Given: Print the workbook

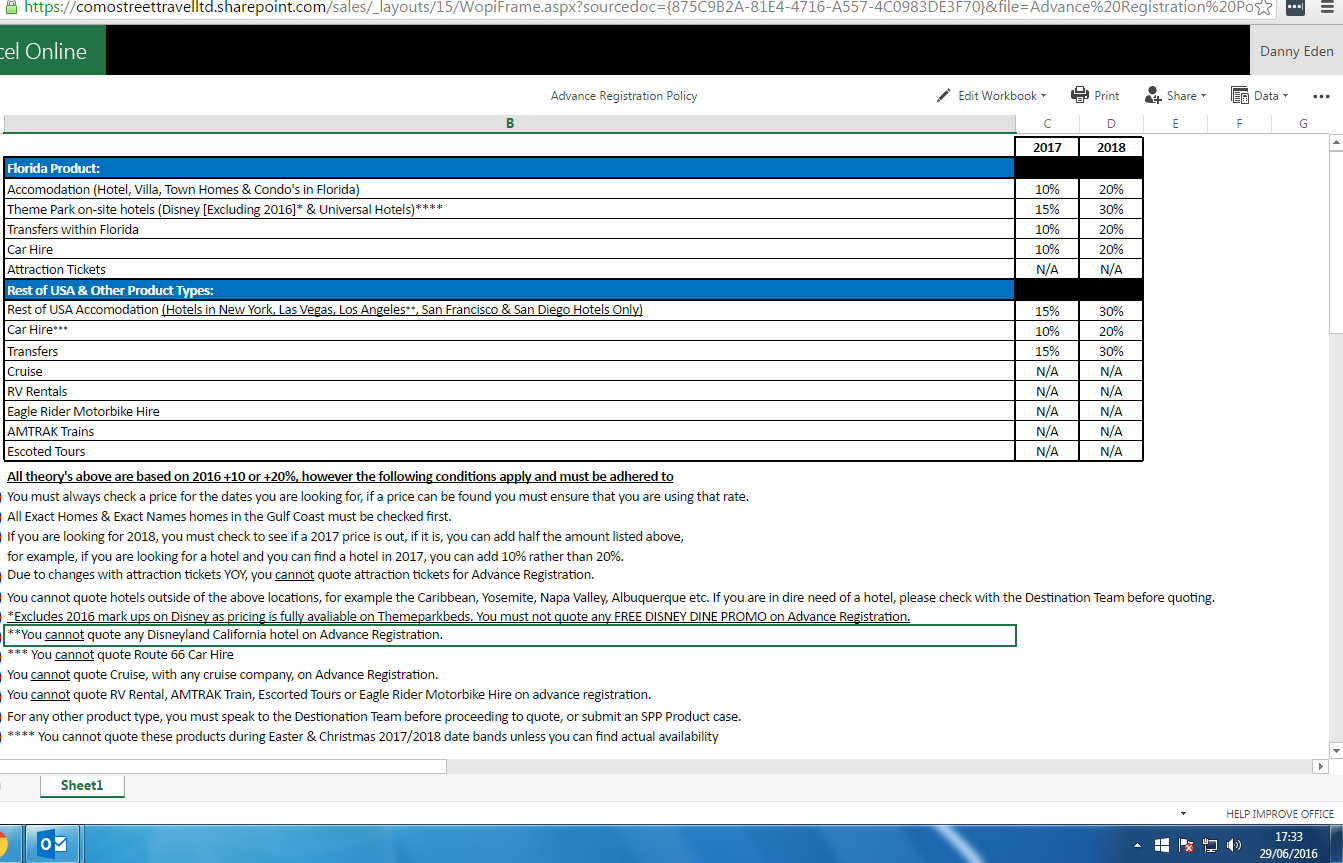Looking at the screenshot, I should [1095, 96].
